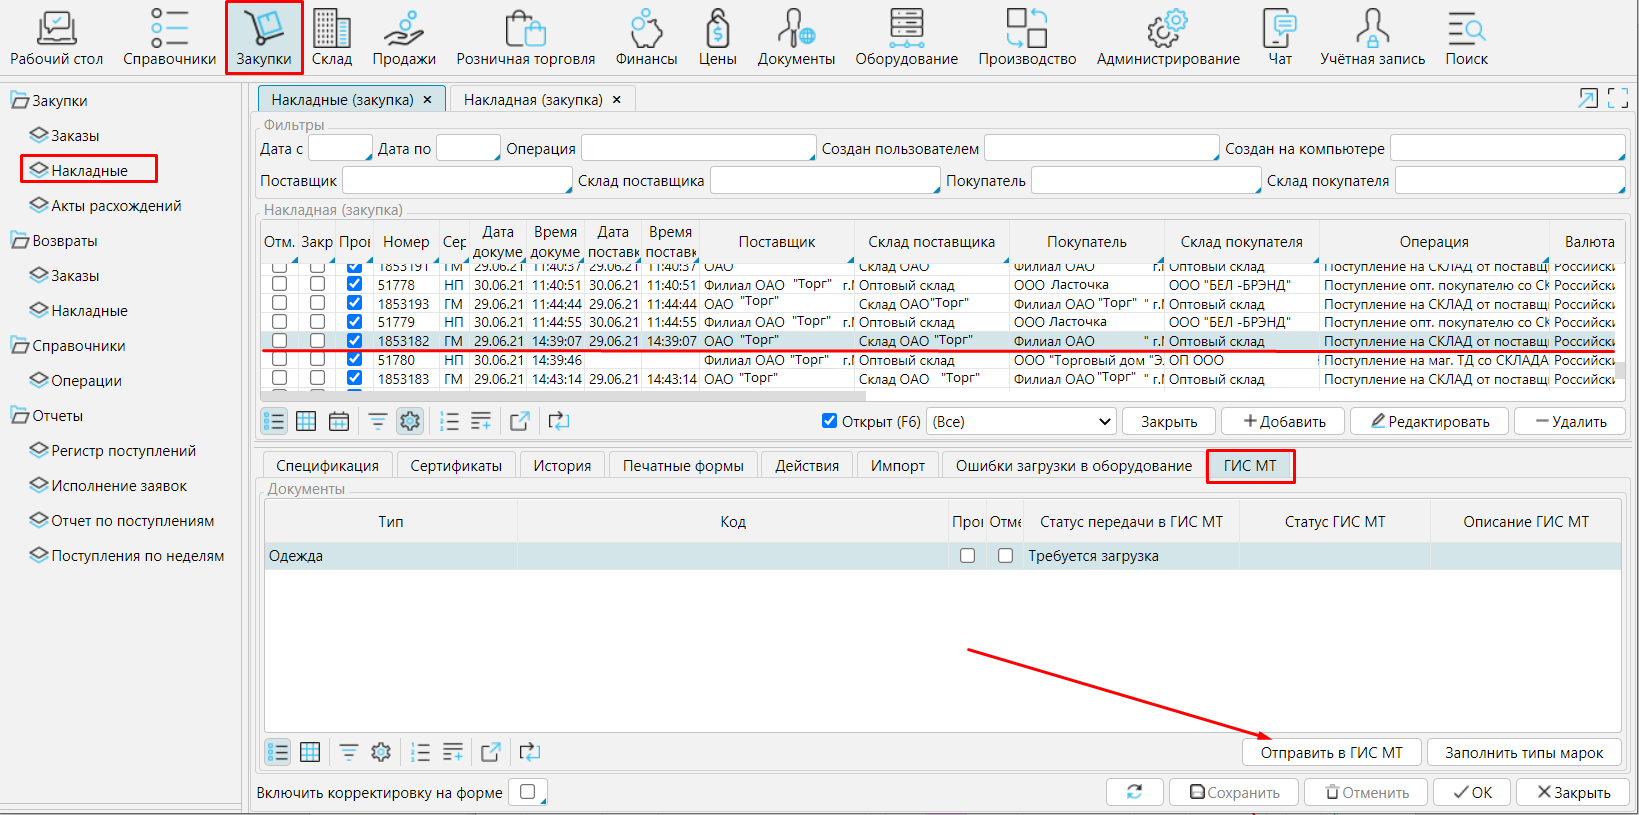Image resolution: width=1639 pixels, height=815 pixels.
Task: Click the Поставщик filter input field
Action: pos(457,181)
